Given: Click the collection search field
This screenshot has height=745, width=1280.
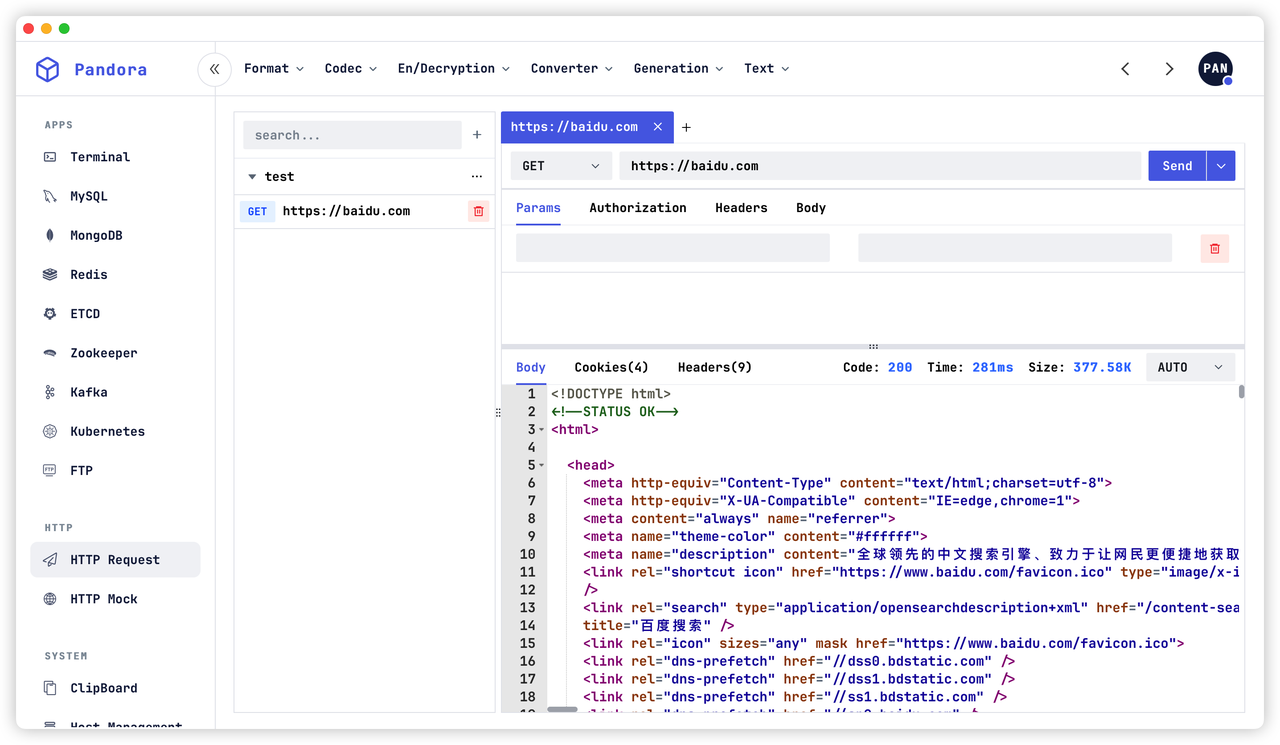Looking at the screenshot, I should (x=353, y=135).
